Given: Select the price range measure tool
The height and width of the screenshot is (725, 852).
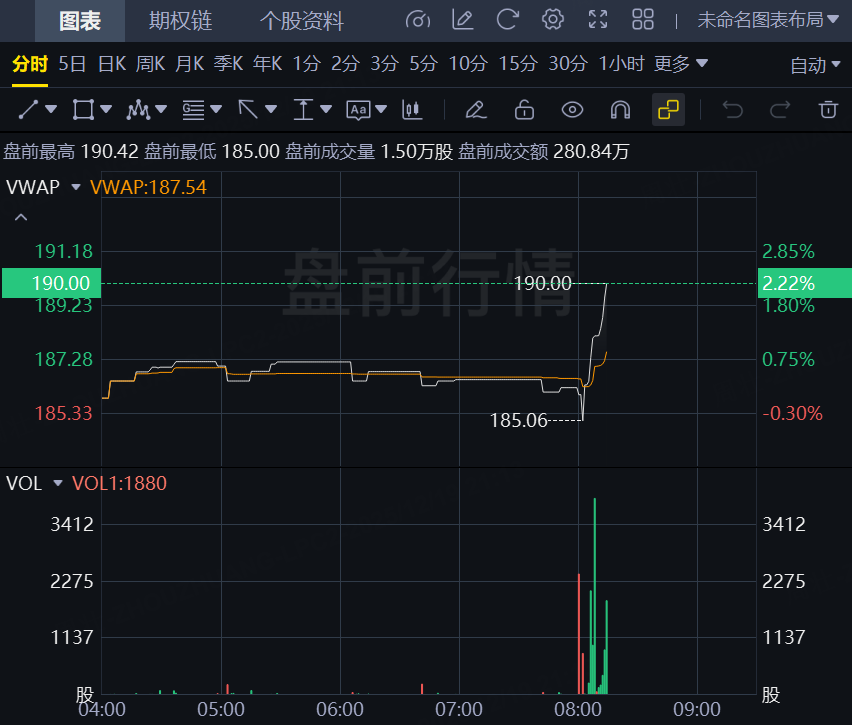Looking at the screenshot, I should click(303, 110).
